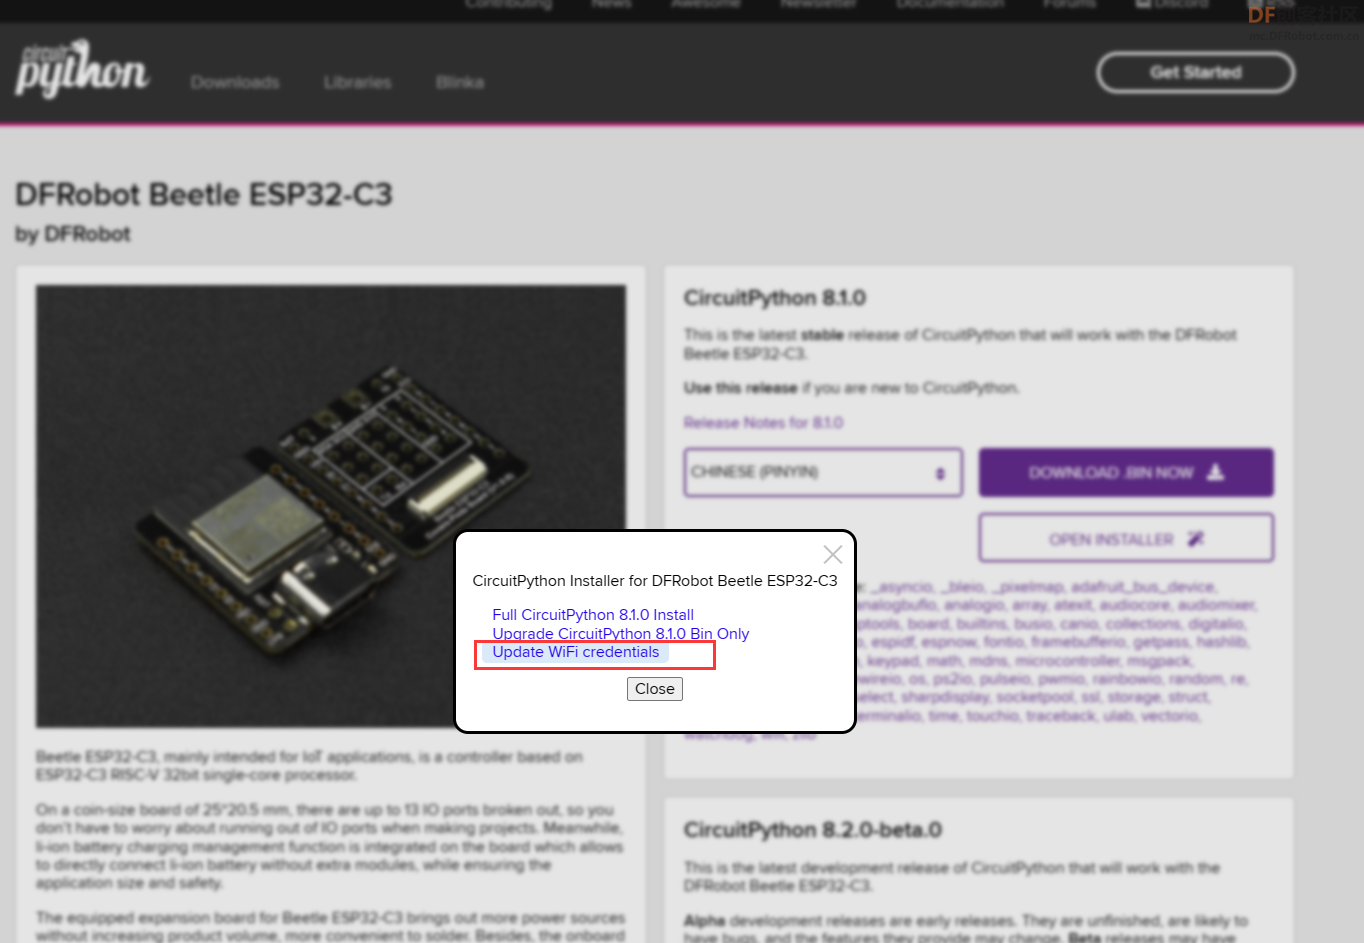
Task: Close the installer dialog with the X icon
Action: pyautogui.click(x=832, y=554)
